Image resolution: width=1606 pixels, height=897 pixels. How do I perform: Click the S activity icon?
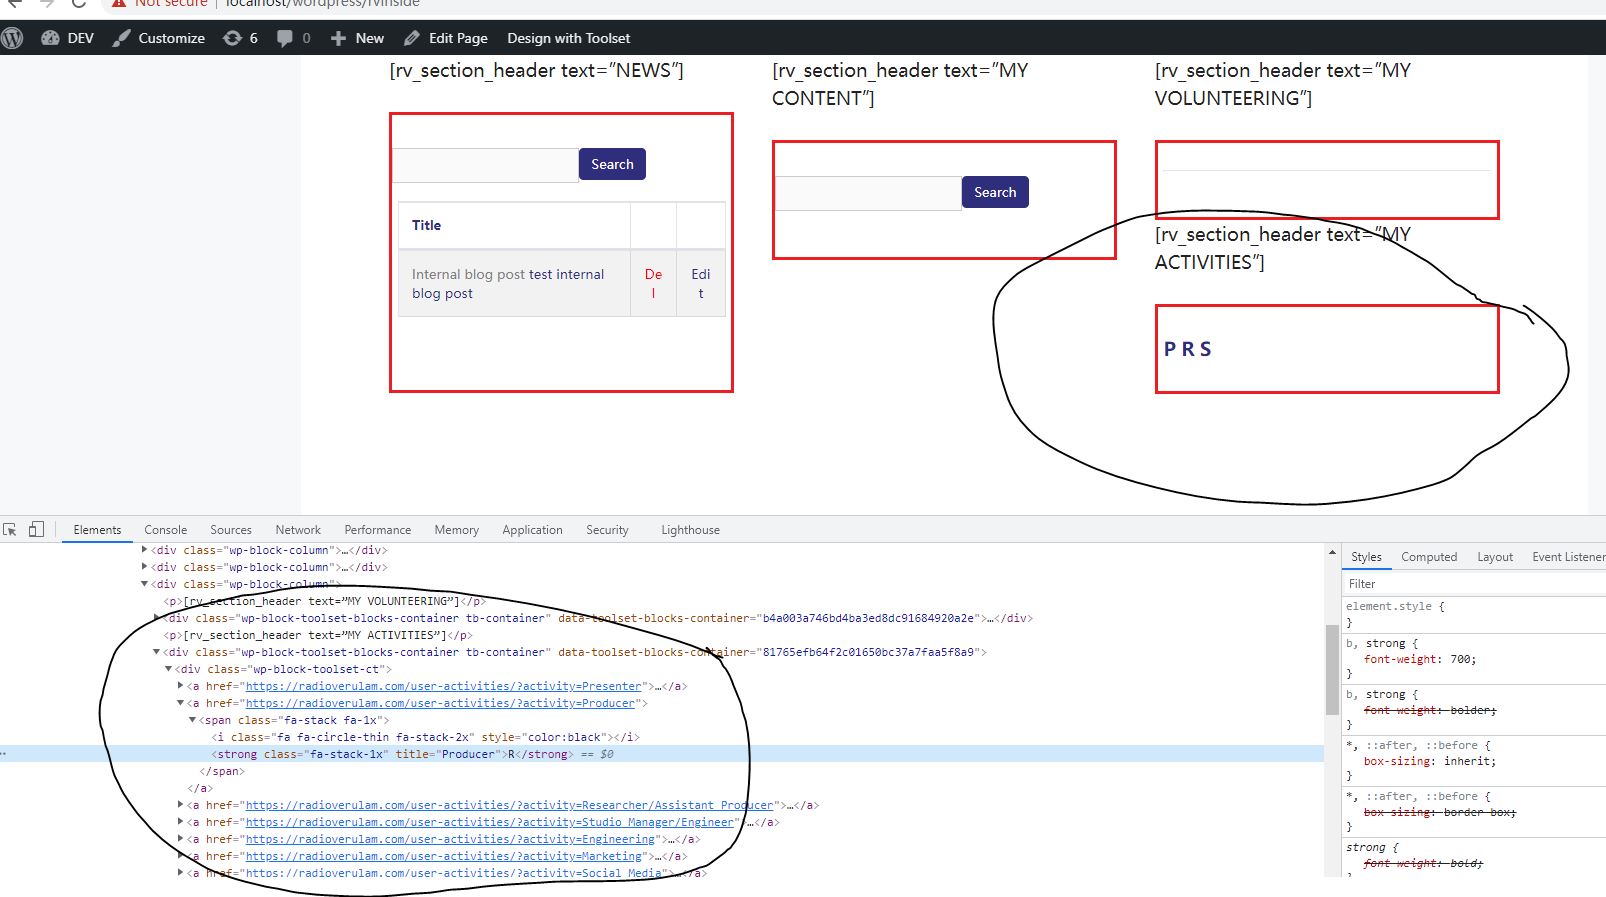[1205, 349]
